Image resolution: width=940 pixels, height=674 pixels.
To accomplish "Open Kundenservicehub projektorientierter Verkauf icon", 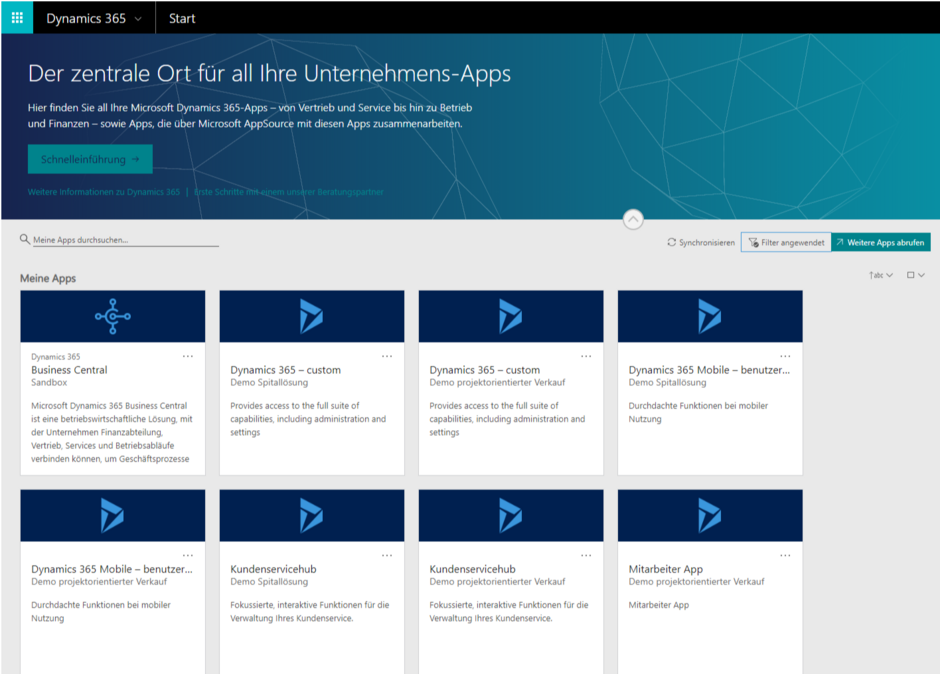I will click(511, 515).
